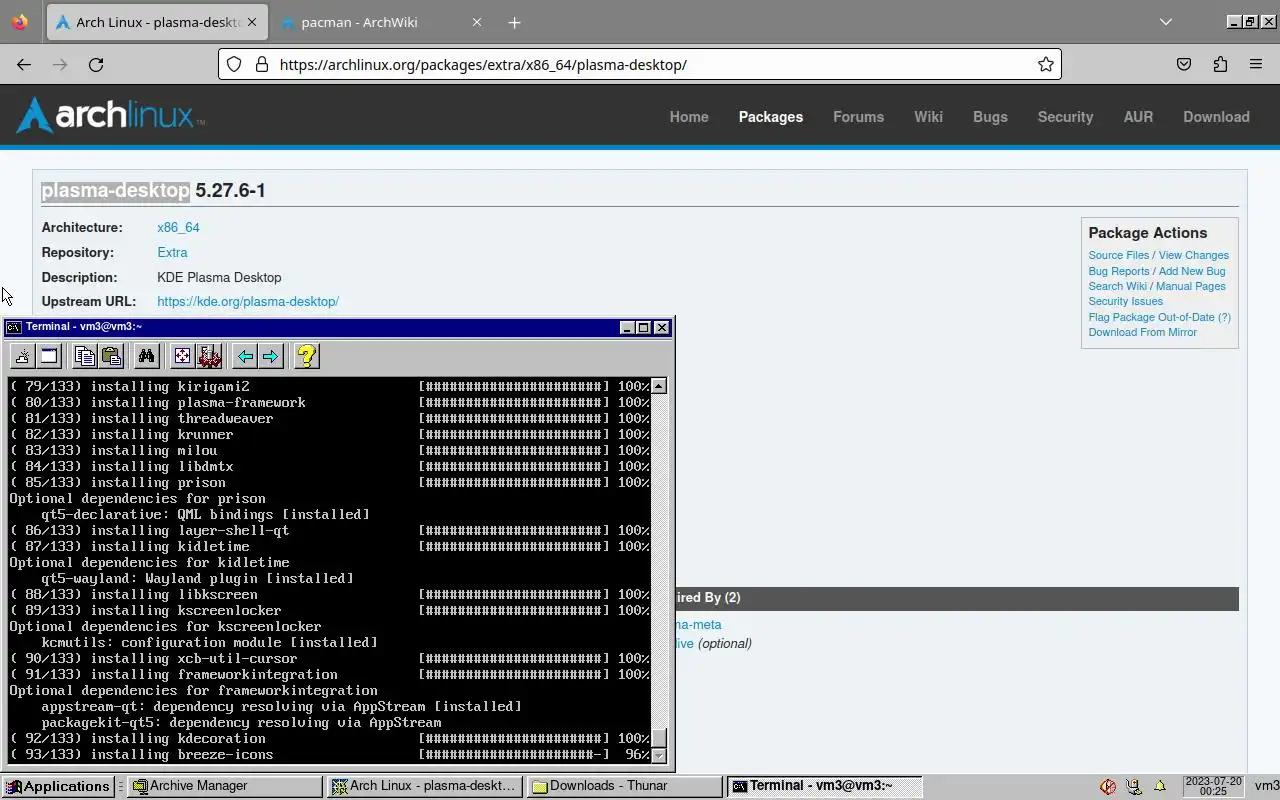Click the Firefox forward arrow
This screenshot has width=1280, height=800.
tap(60, 64)
